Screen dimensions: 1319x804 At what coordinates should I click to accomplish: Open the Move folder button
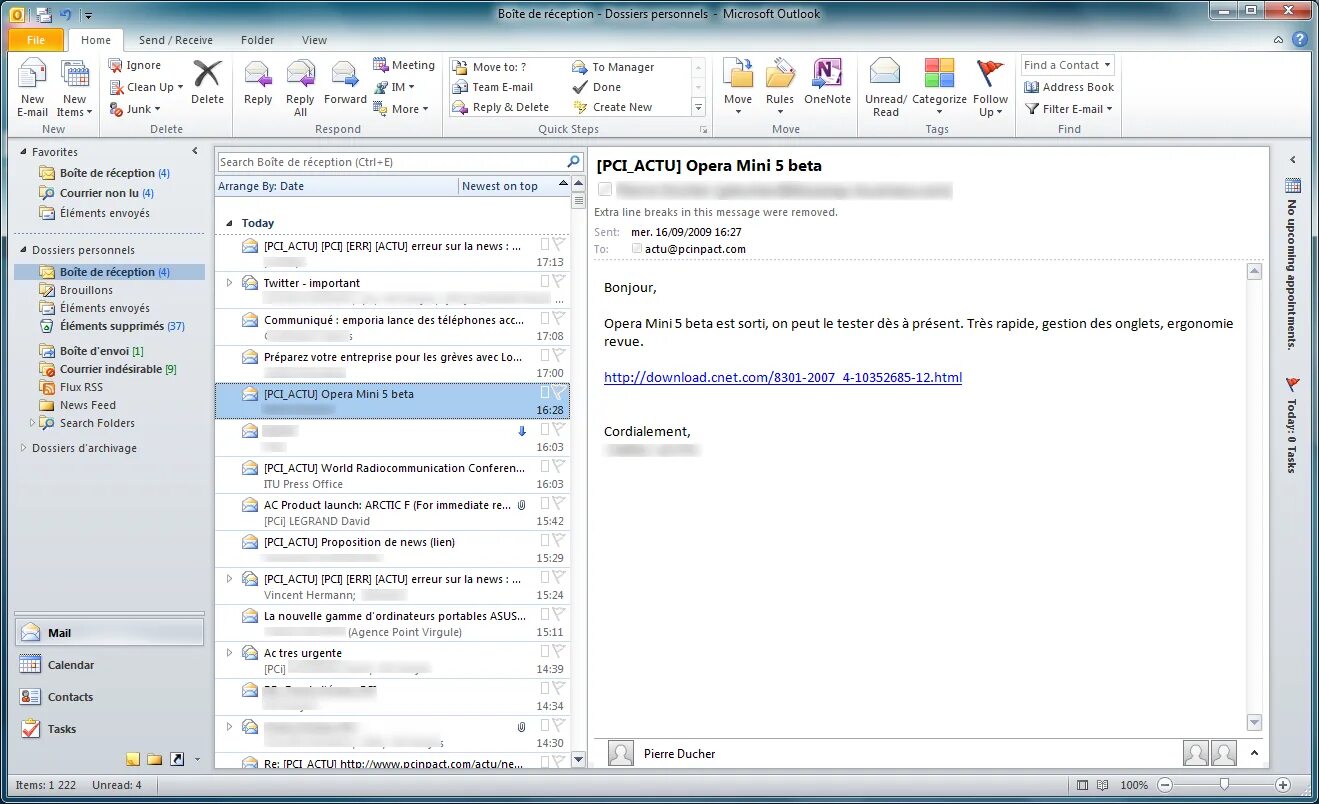coord(738,88)
